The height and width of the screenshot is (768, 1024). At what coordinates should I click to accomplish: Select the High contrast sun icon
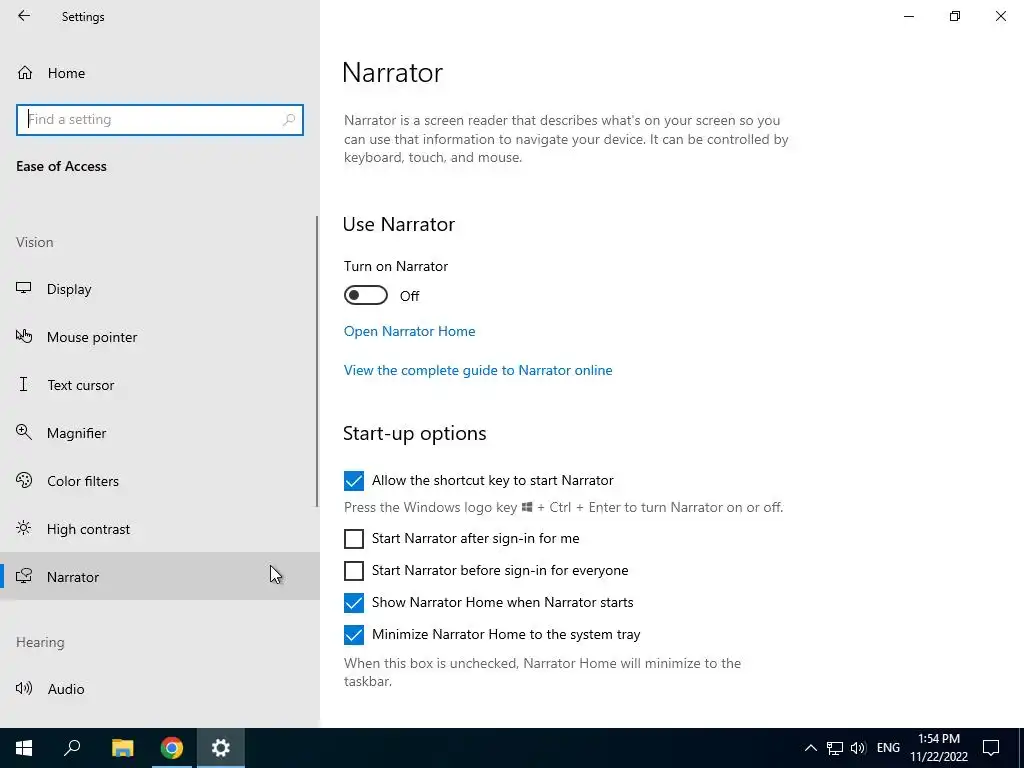point(24,528)
